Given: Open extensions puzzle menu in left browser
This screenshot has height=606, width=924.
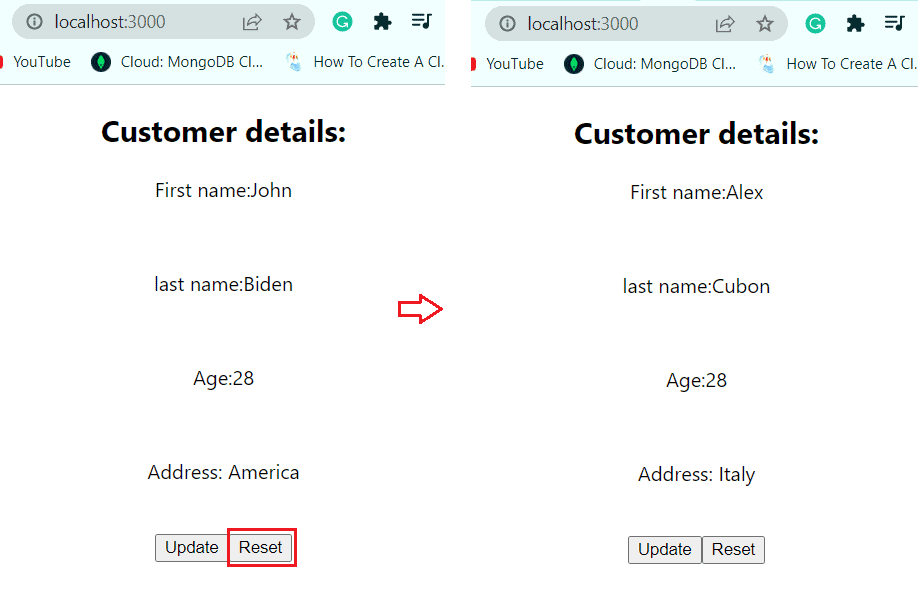Looking at the screenshot, I should point(382,22).
